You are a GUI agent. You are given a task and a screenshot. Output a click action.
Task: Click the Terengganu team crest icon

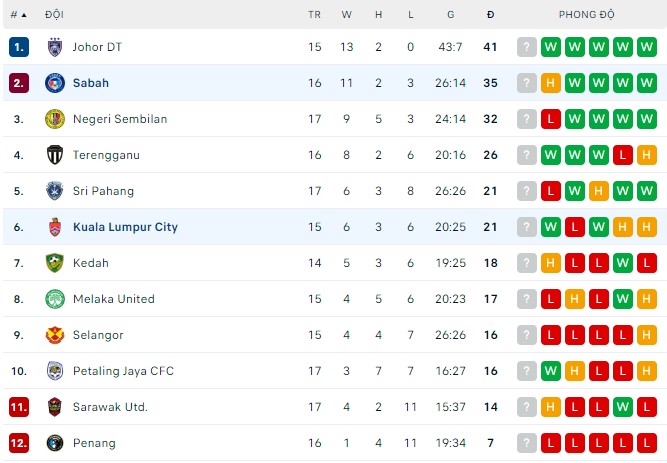click(x=54, y=155)
